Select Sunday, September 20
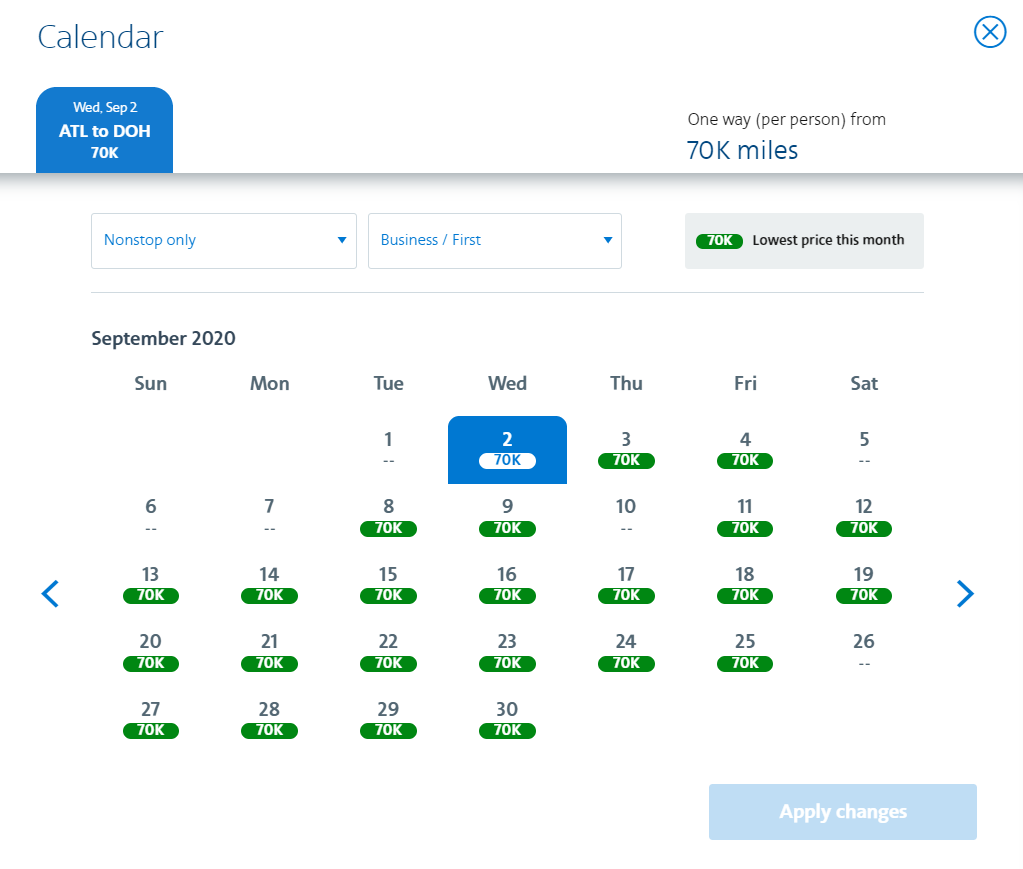The image size is (1023, 869). click(150, 652)
